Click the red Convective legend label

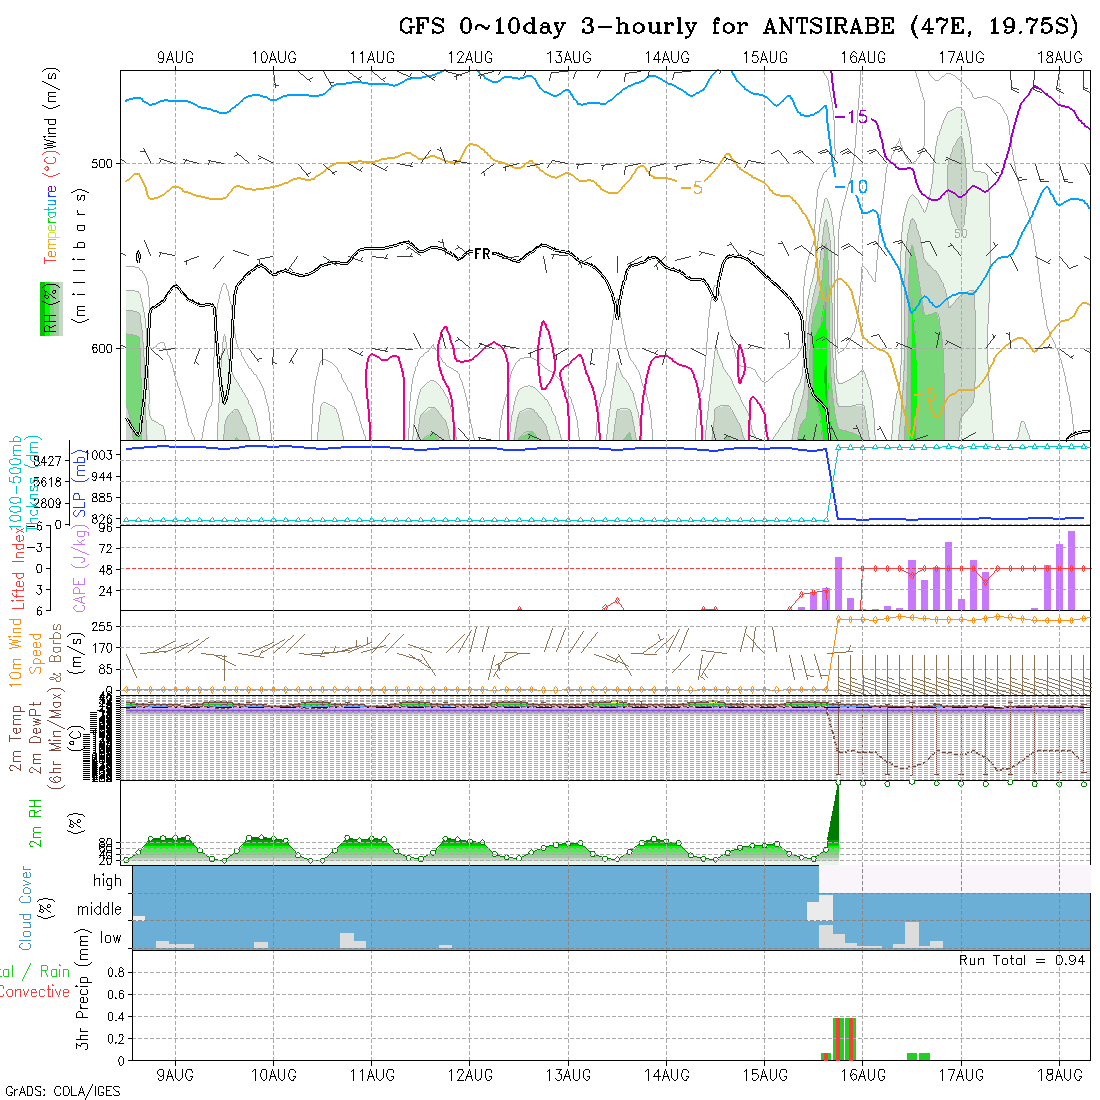[34, 992]
